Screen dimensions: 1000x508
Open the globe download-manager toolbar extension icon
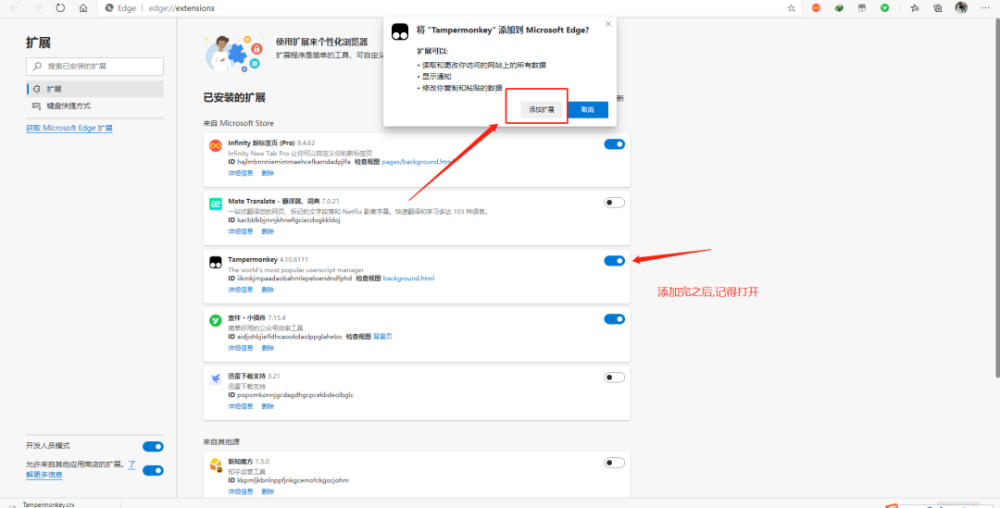[x=839, y=8]
